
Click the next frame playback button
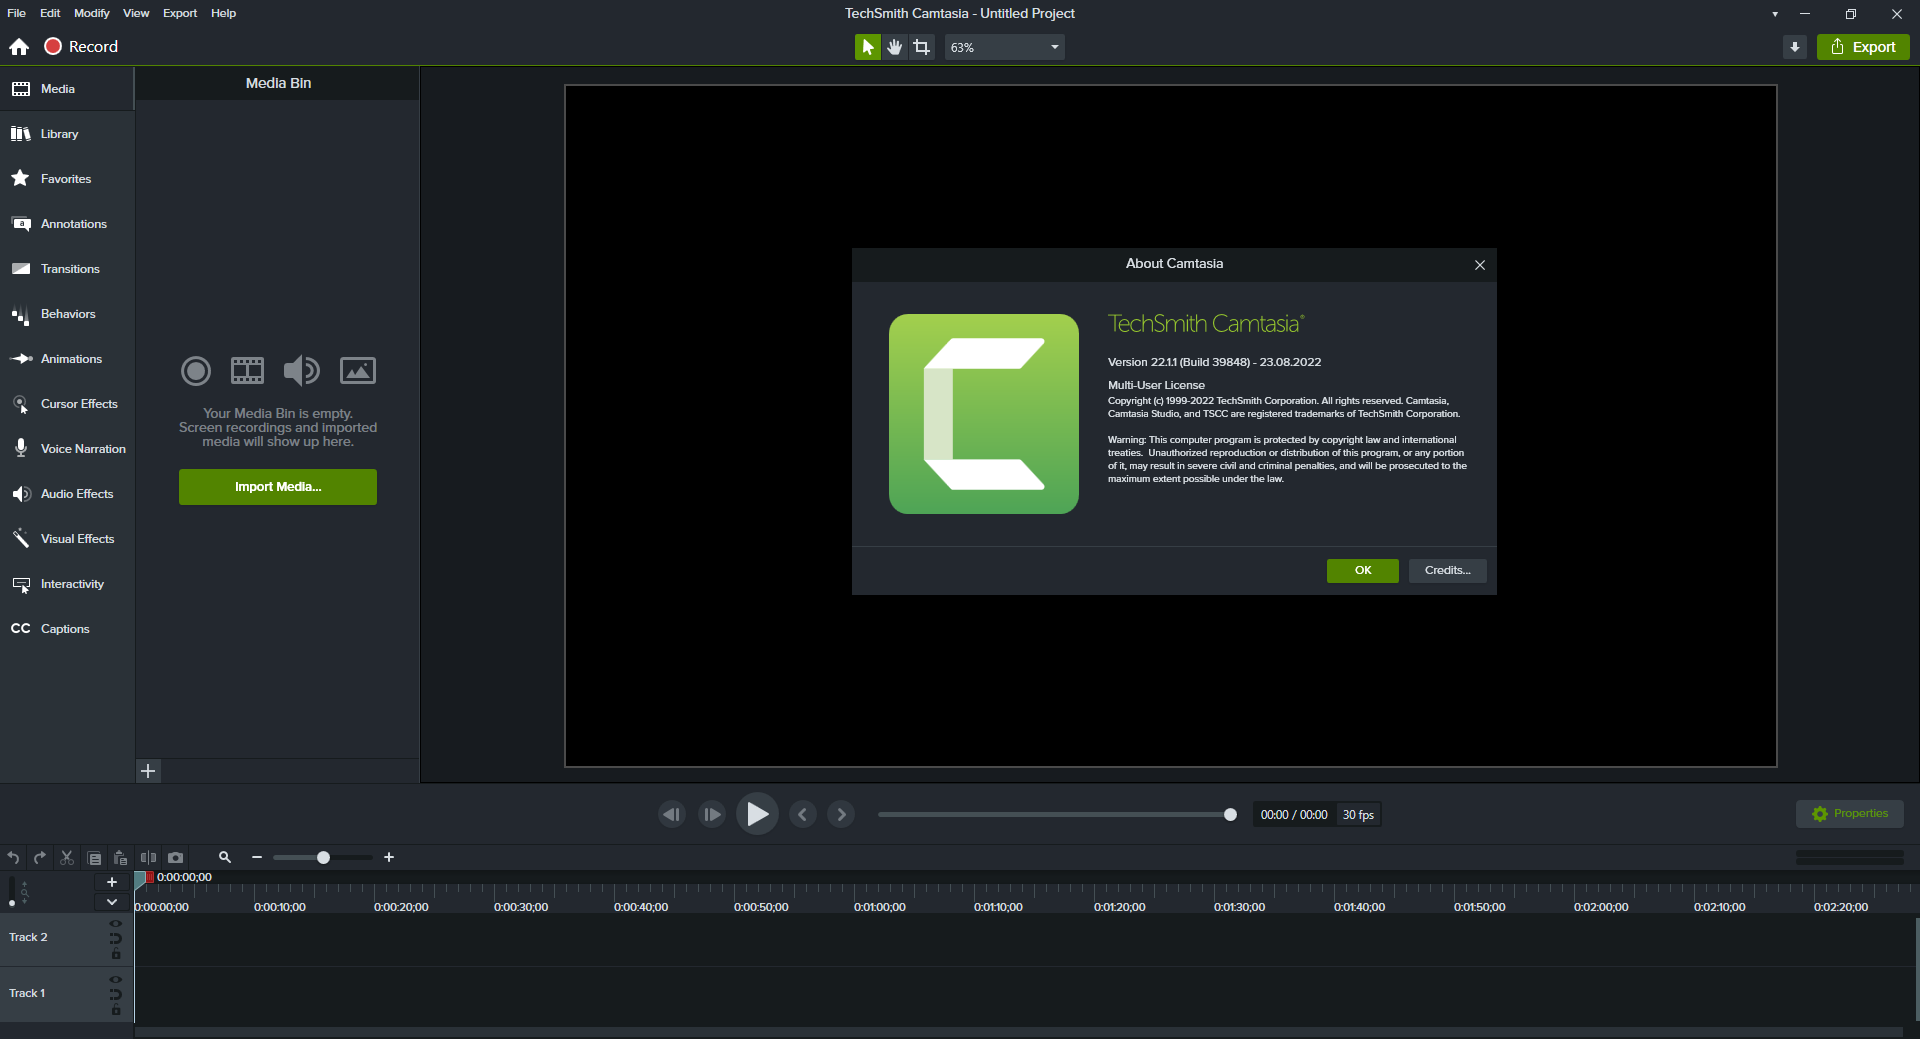pos(712,814)
